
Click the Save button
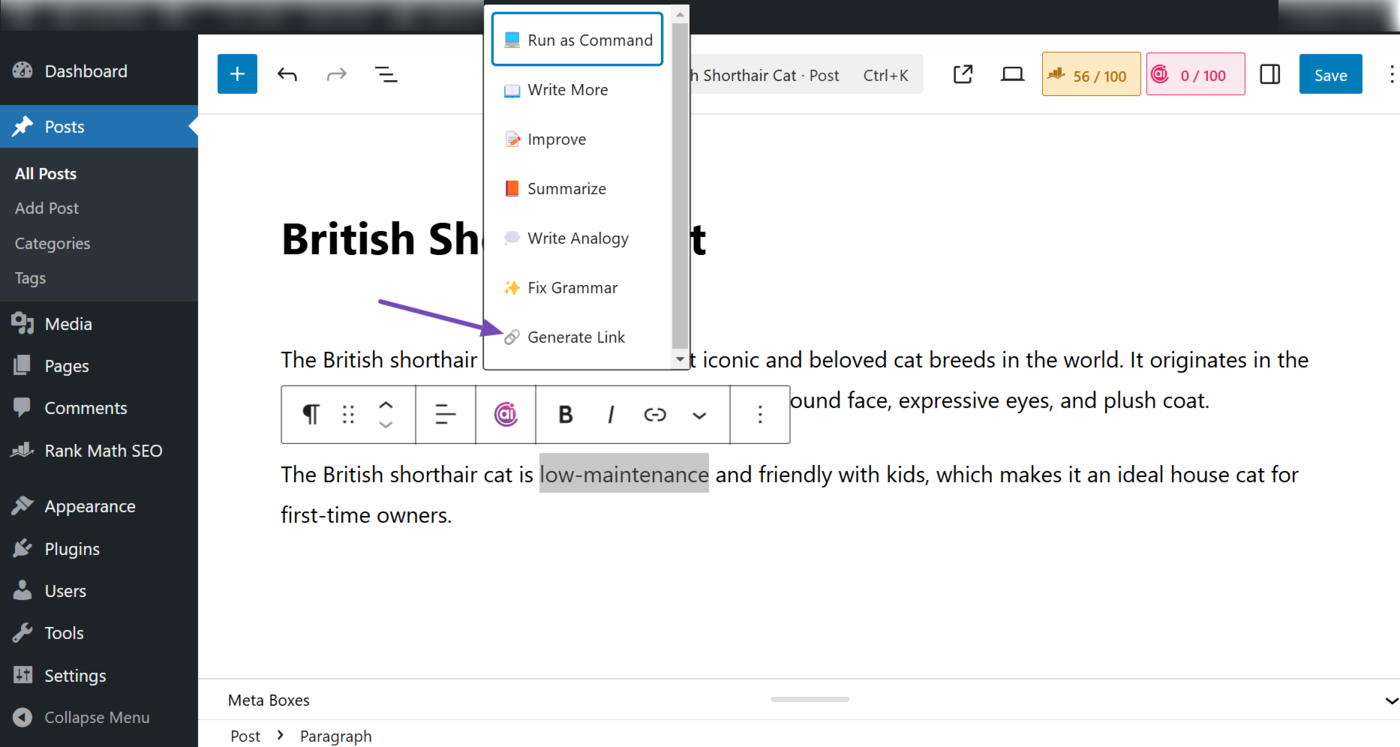tap(1330, 75)
